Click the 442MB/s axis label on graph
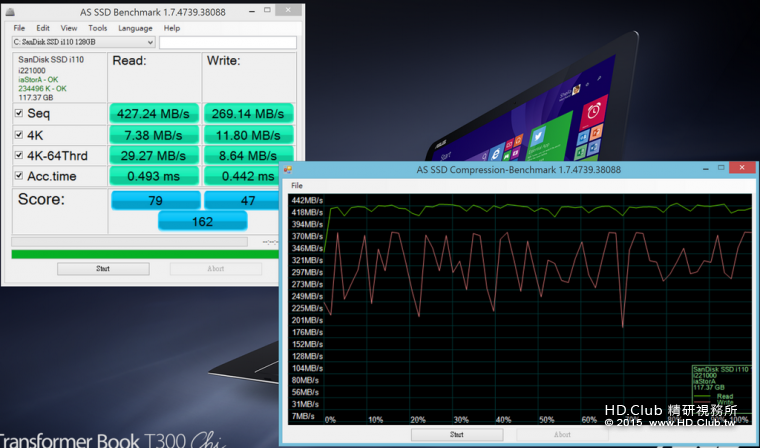The height and width of the screenshot is (448, 760). click(x=307, y=200)
